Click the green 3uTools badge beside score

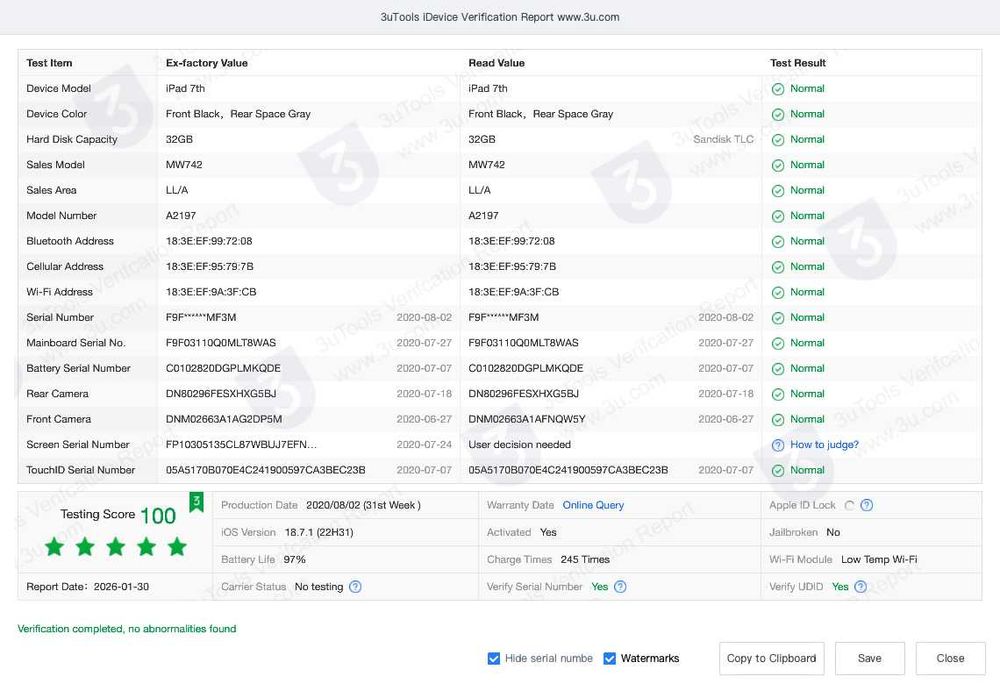(196, 502)
